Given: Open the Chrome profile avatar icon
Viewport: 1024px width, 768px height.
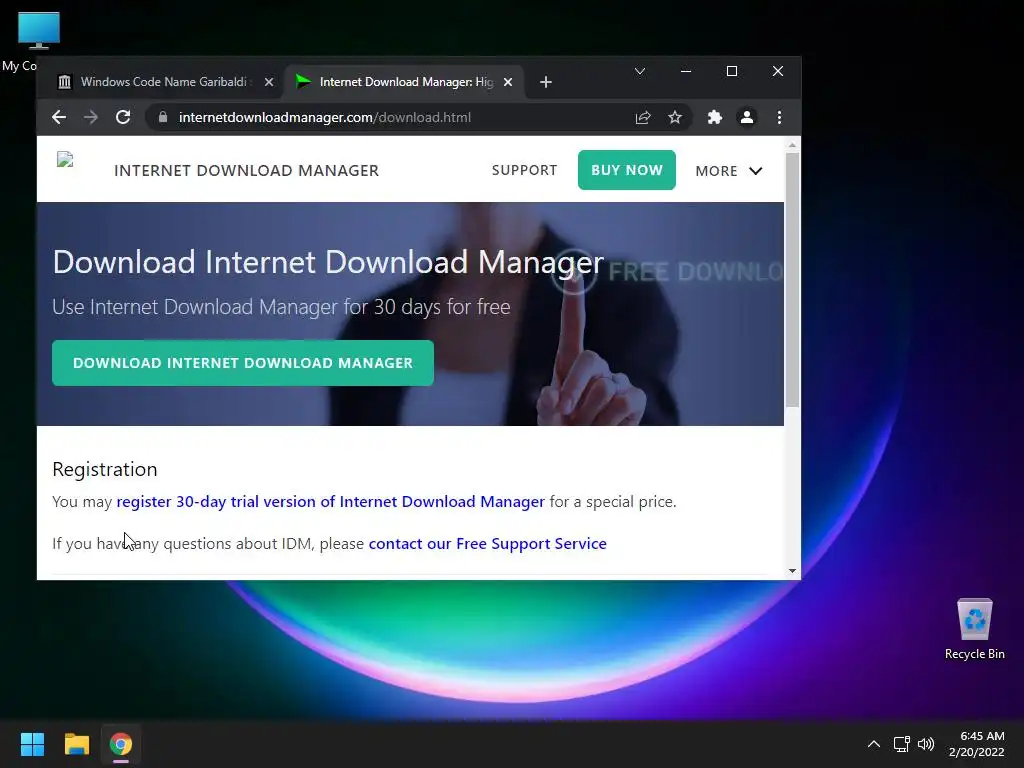Looking at the screenshot, I should click(x=746, y=118).
